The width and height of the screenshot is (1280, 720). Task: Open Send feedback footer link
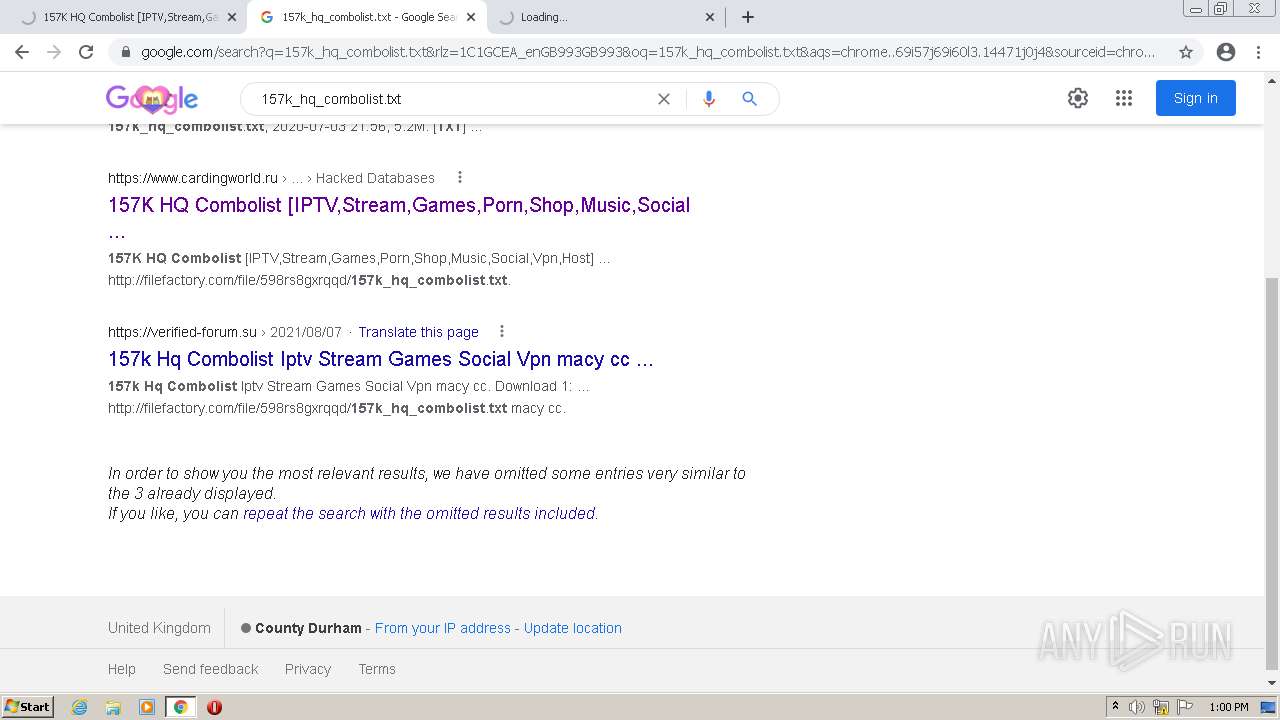tap(210, 669)
